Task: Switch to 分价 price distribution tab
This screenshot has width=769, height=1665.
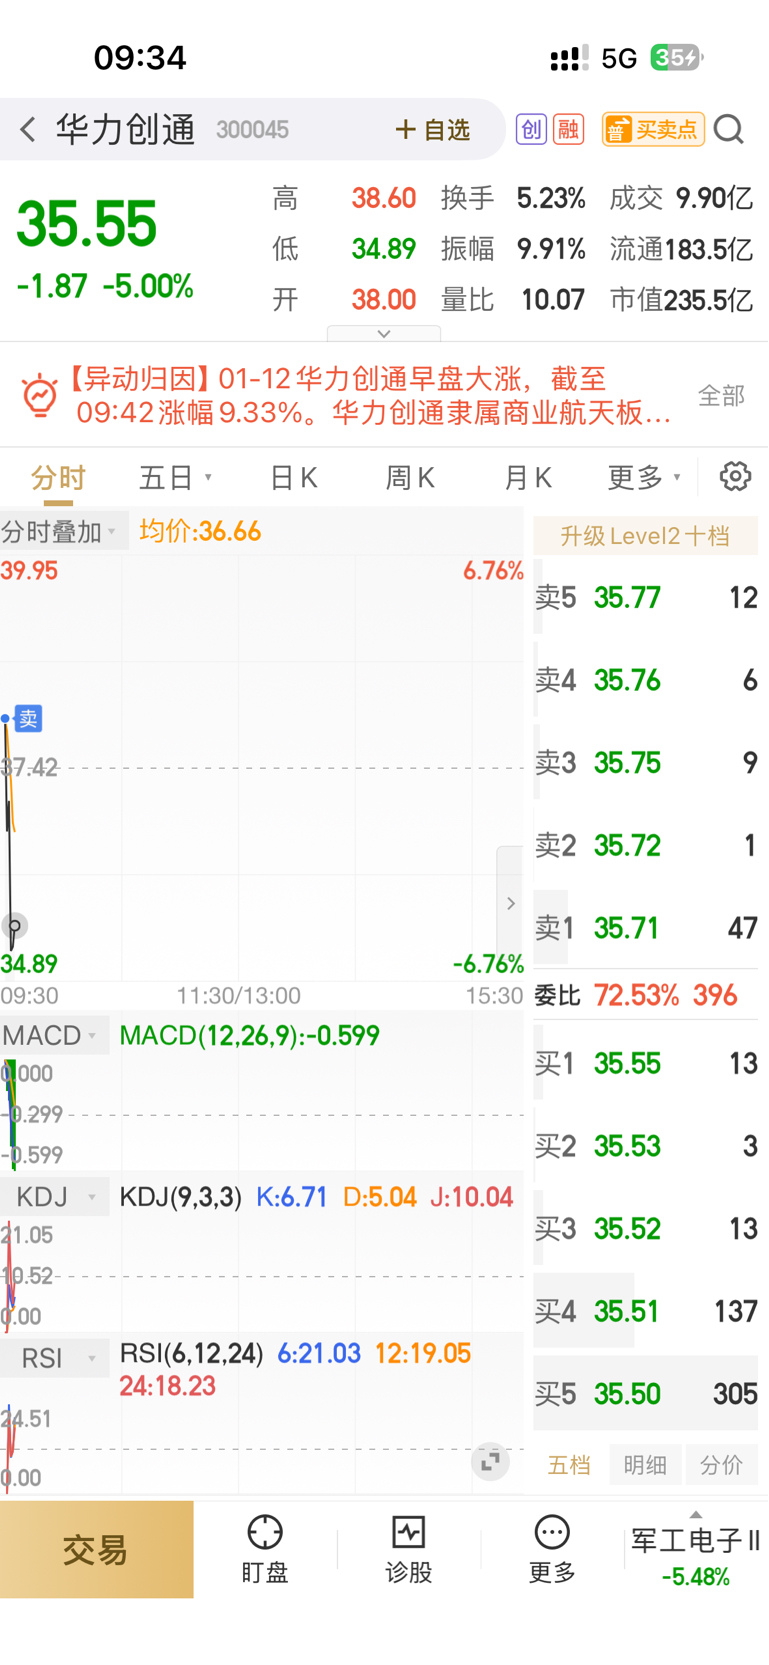Action: pyautogui.click(x=721, y=1465)
